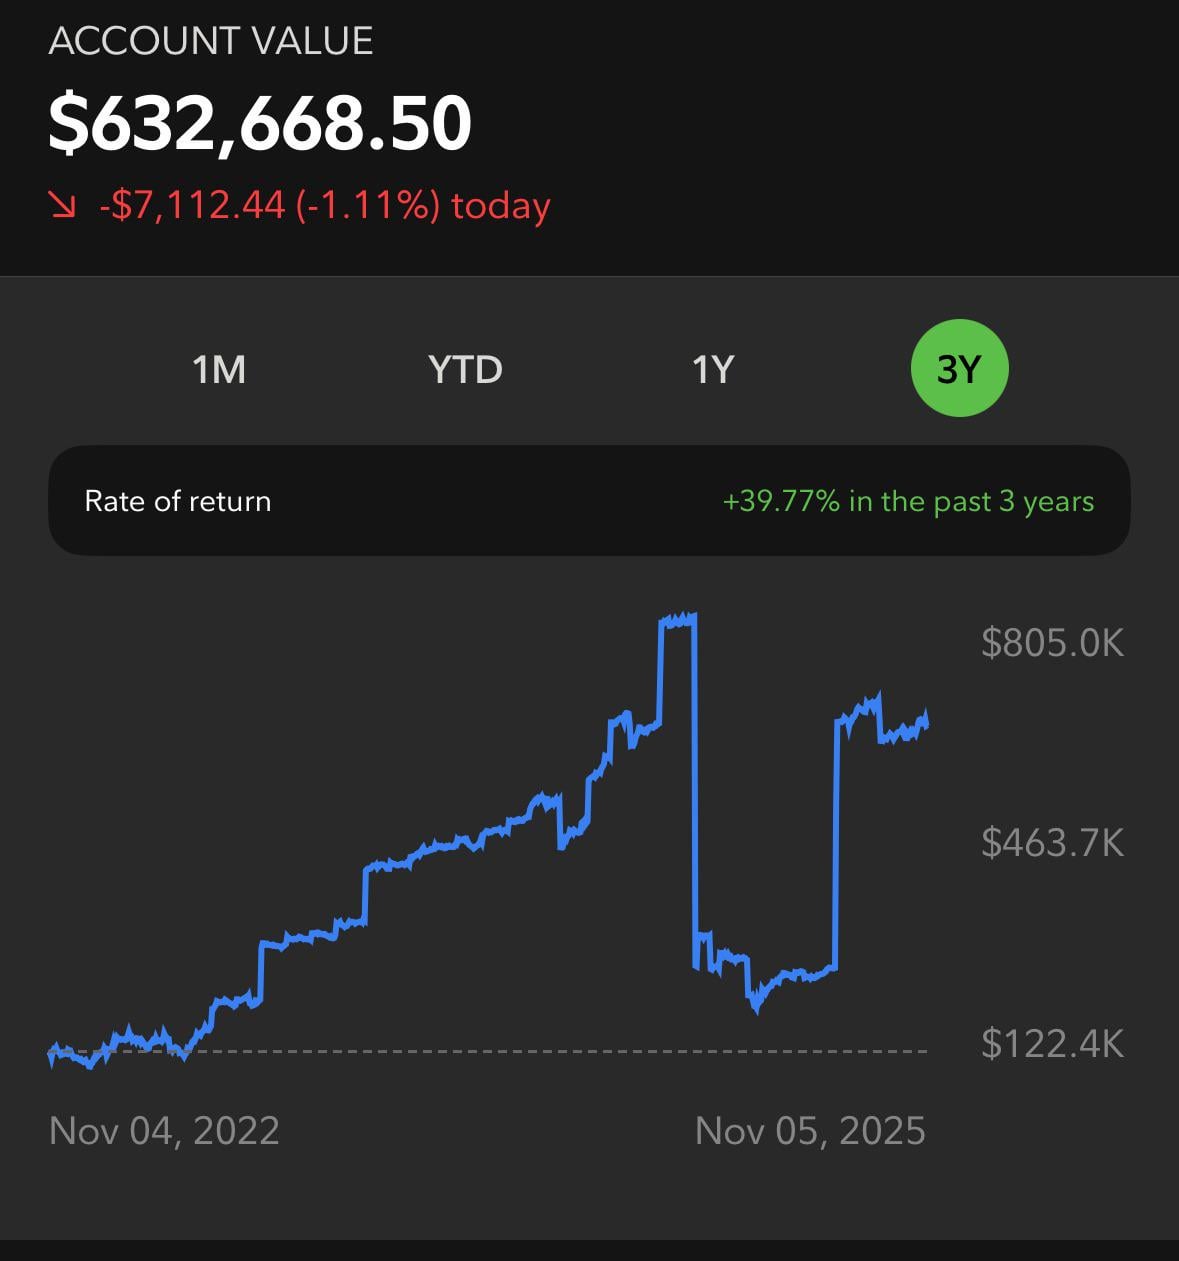Switch to the YTD range
This screenshot has height=1261, width=1179.
465,369
